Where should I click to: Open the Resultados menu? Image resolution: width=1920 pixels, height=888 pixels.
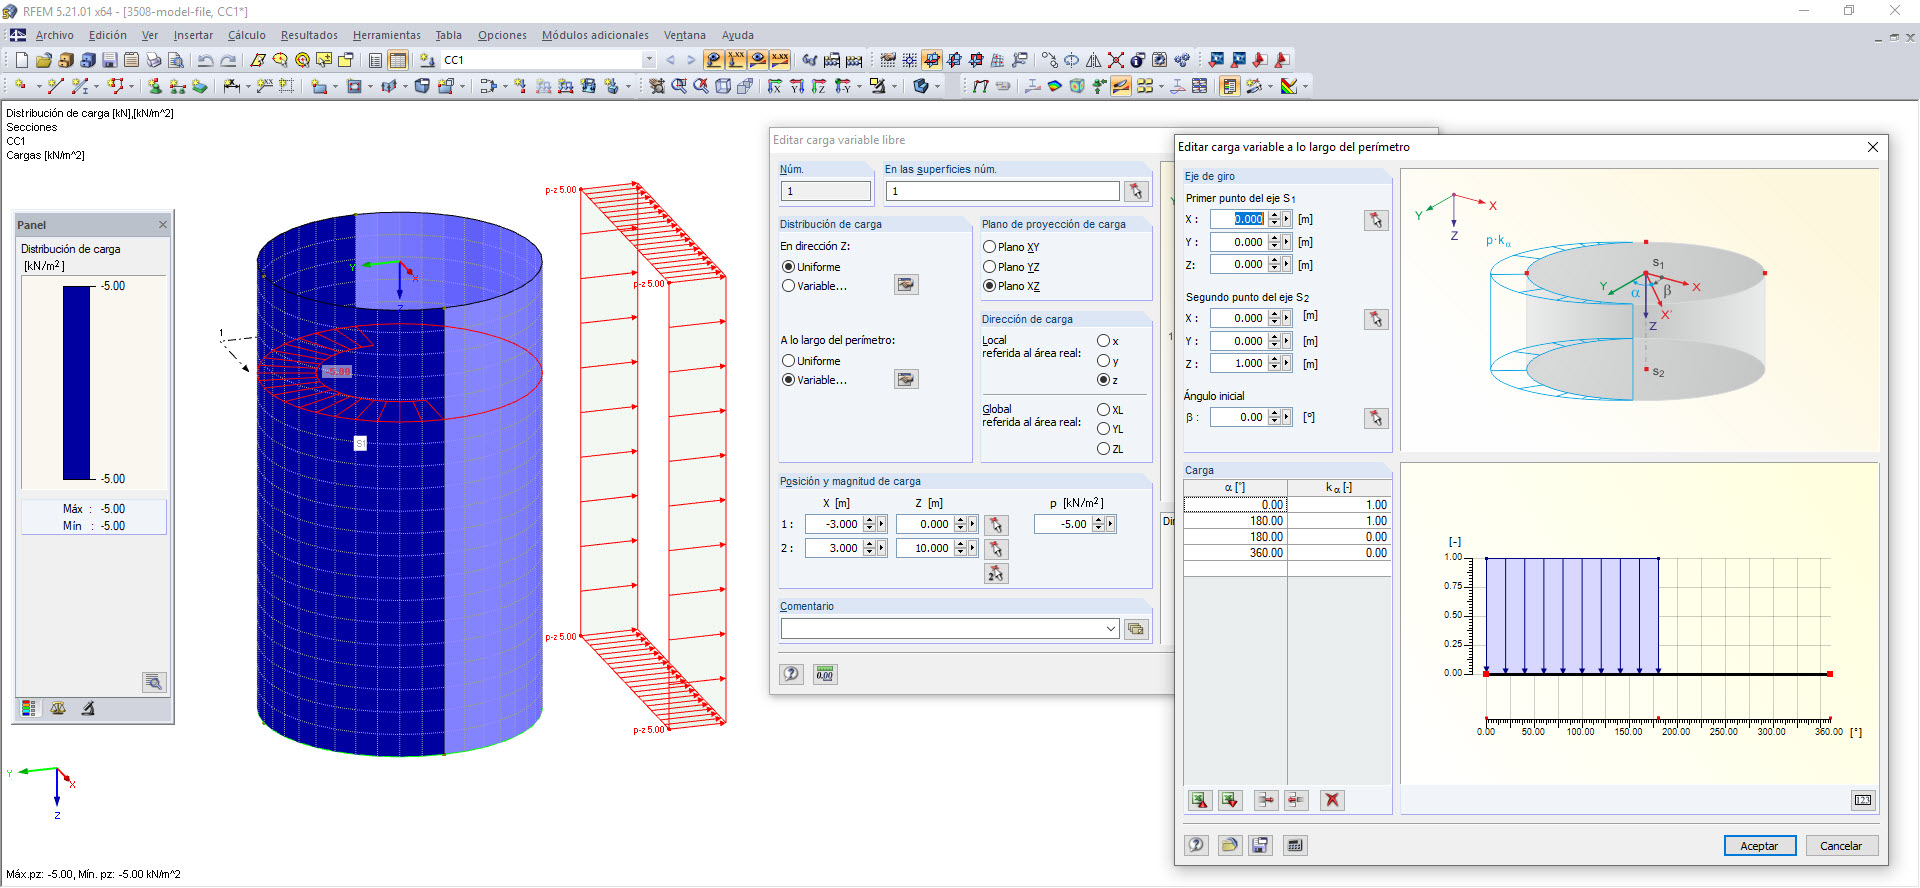tap(309, 35)
